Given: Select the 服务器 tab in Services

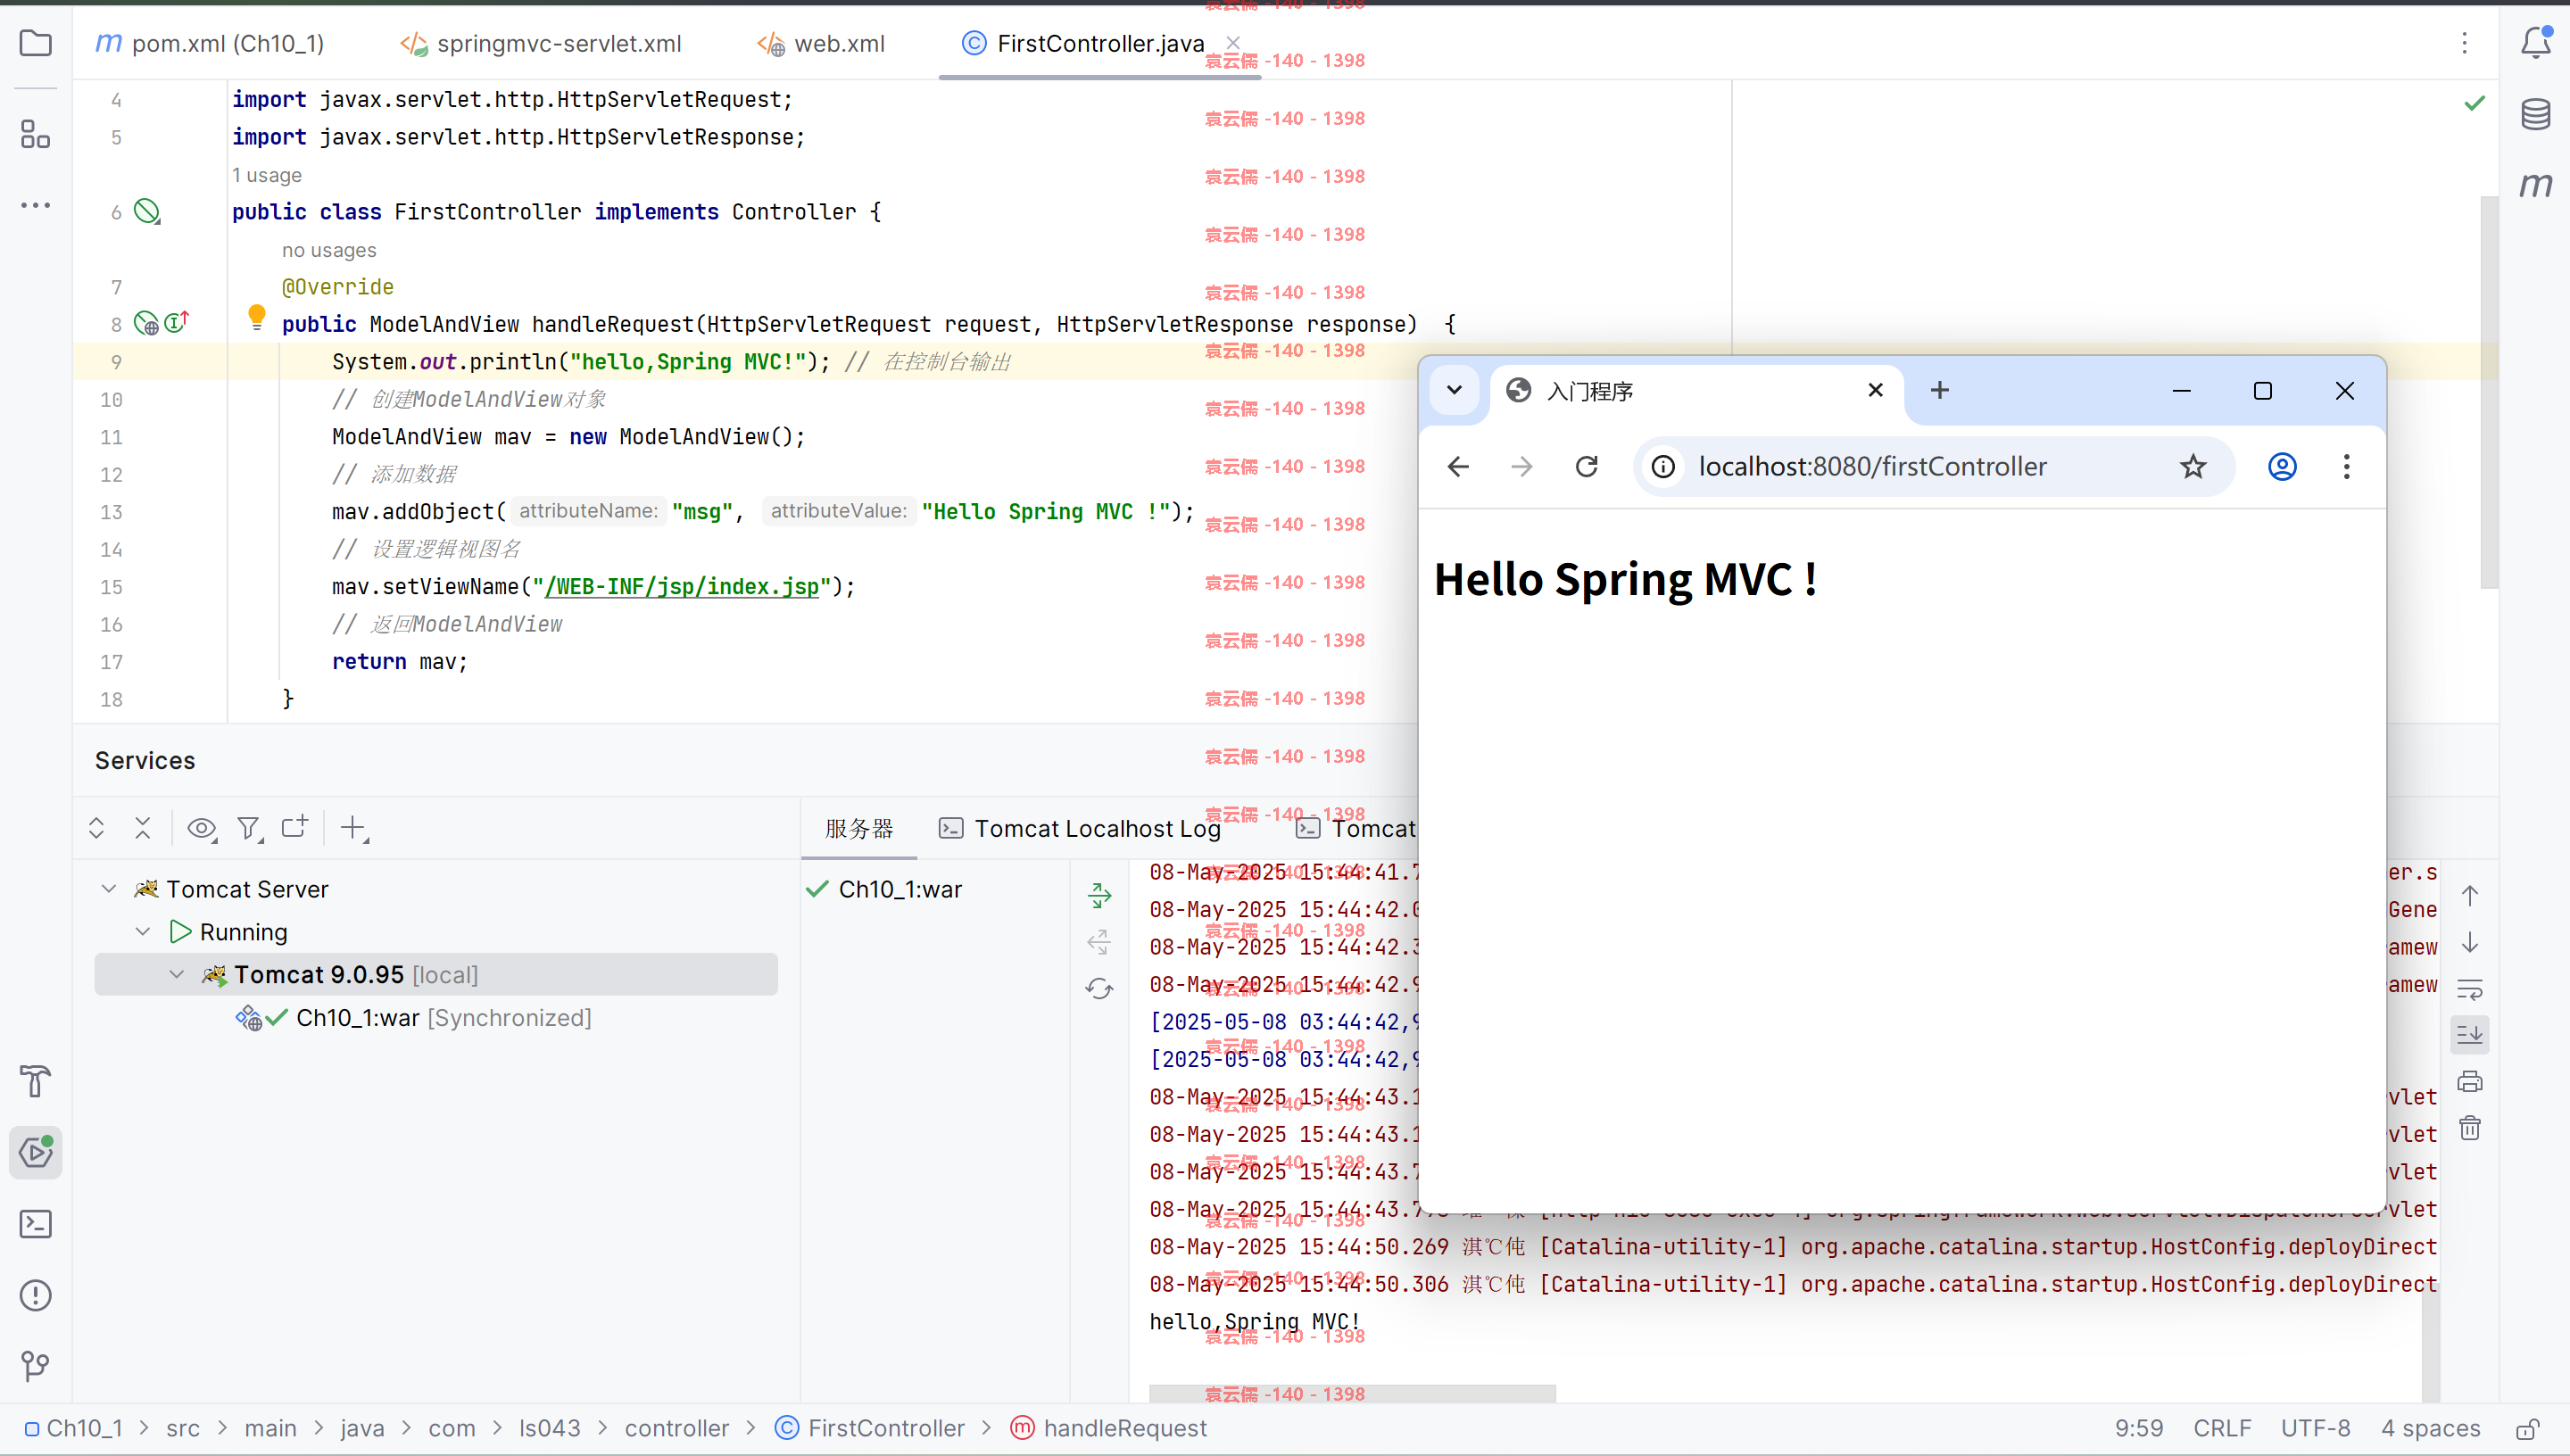Looking at the screenshot, I should point(859,829).
